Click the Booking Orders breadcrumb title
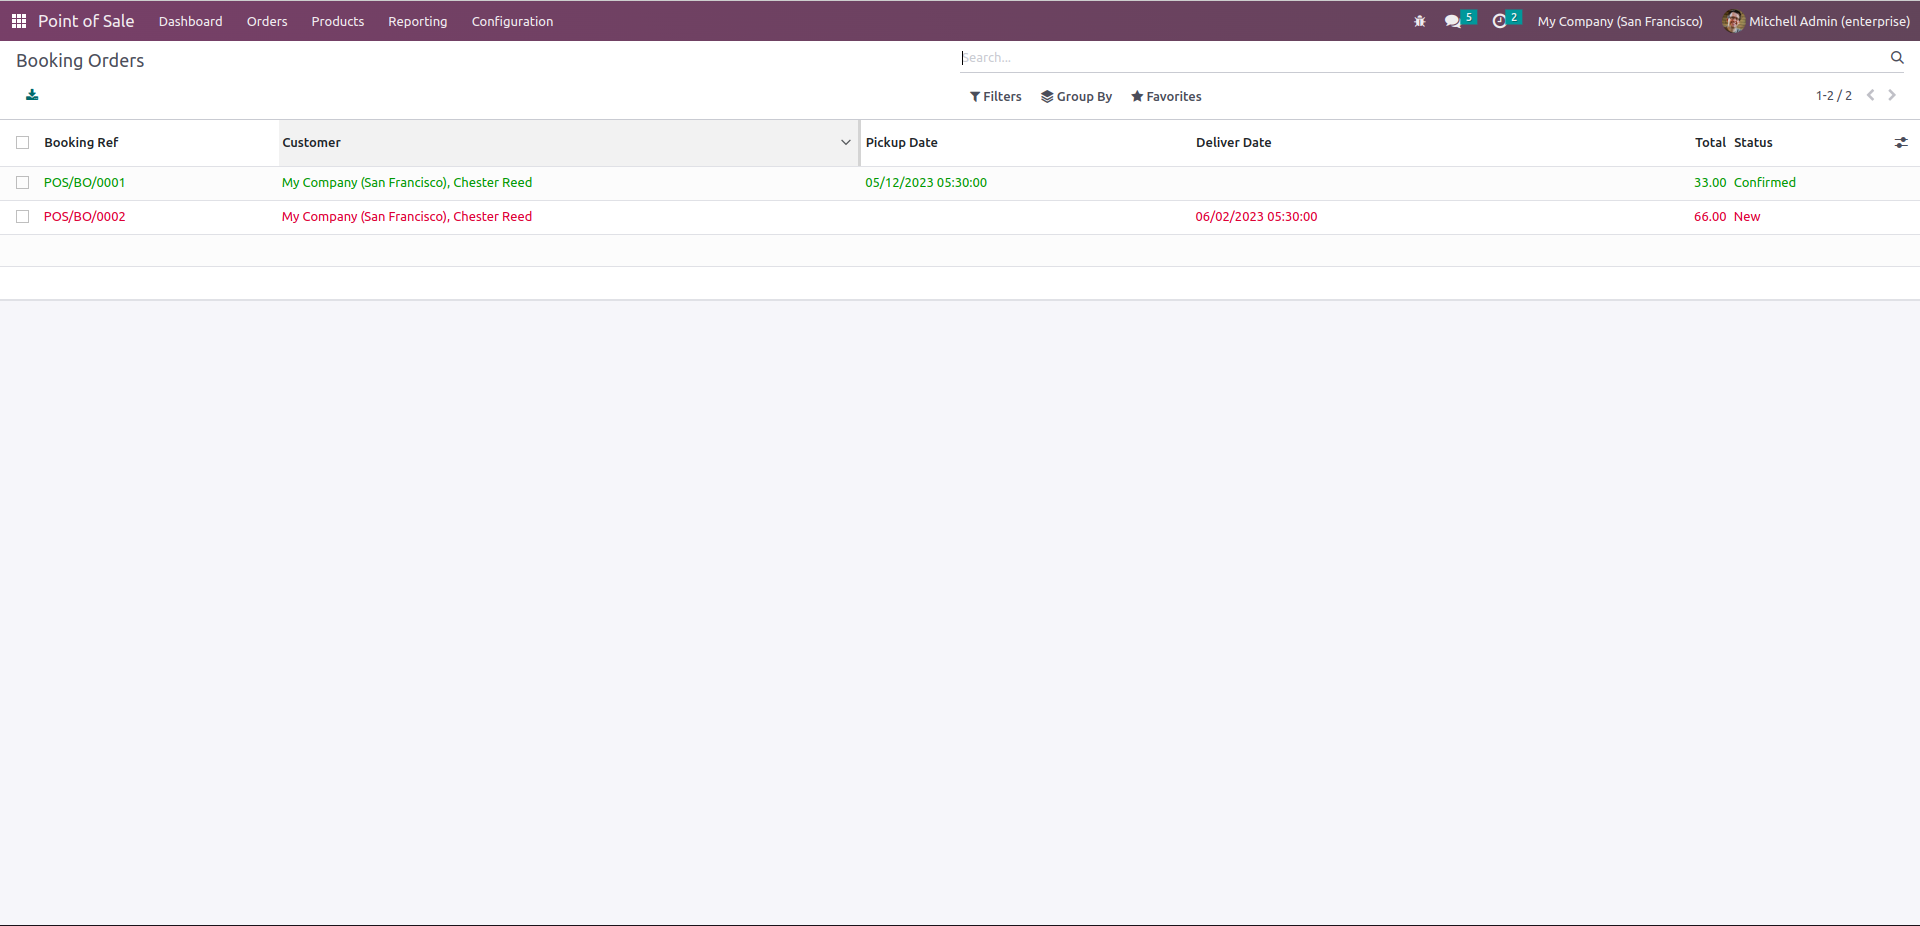Image resolution: width=1920 pixels, height=926 pixels. click(80, 61)
